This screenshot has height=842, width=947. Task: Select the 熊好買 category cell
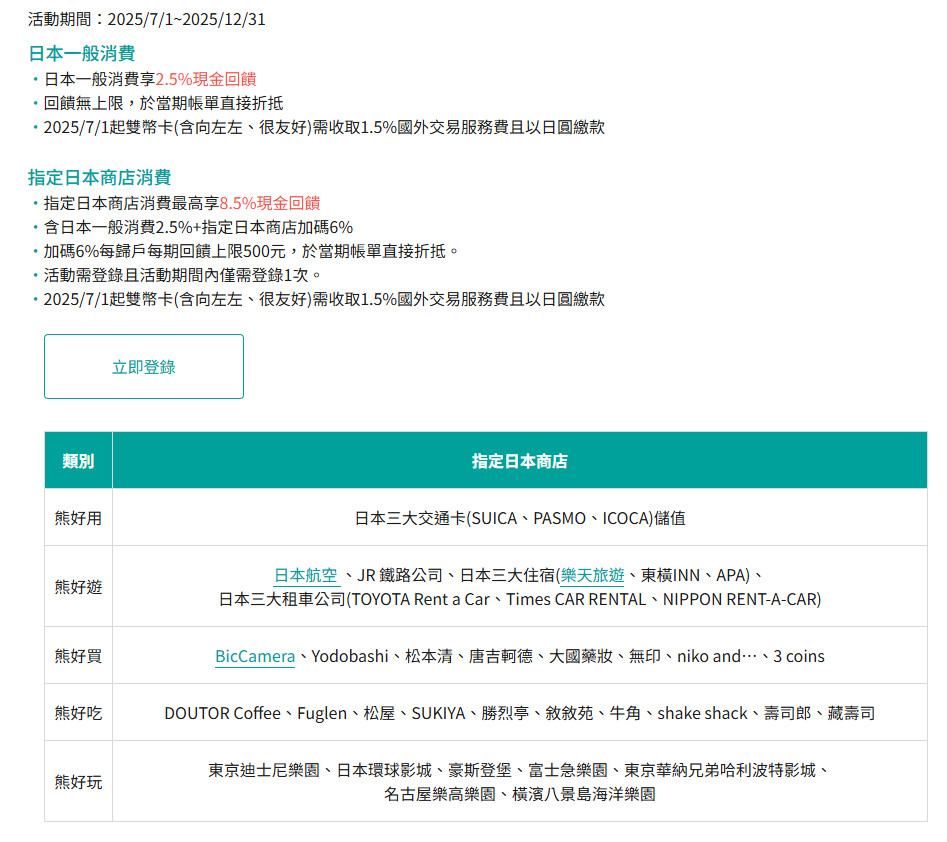(x=78, y=656)
